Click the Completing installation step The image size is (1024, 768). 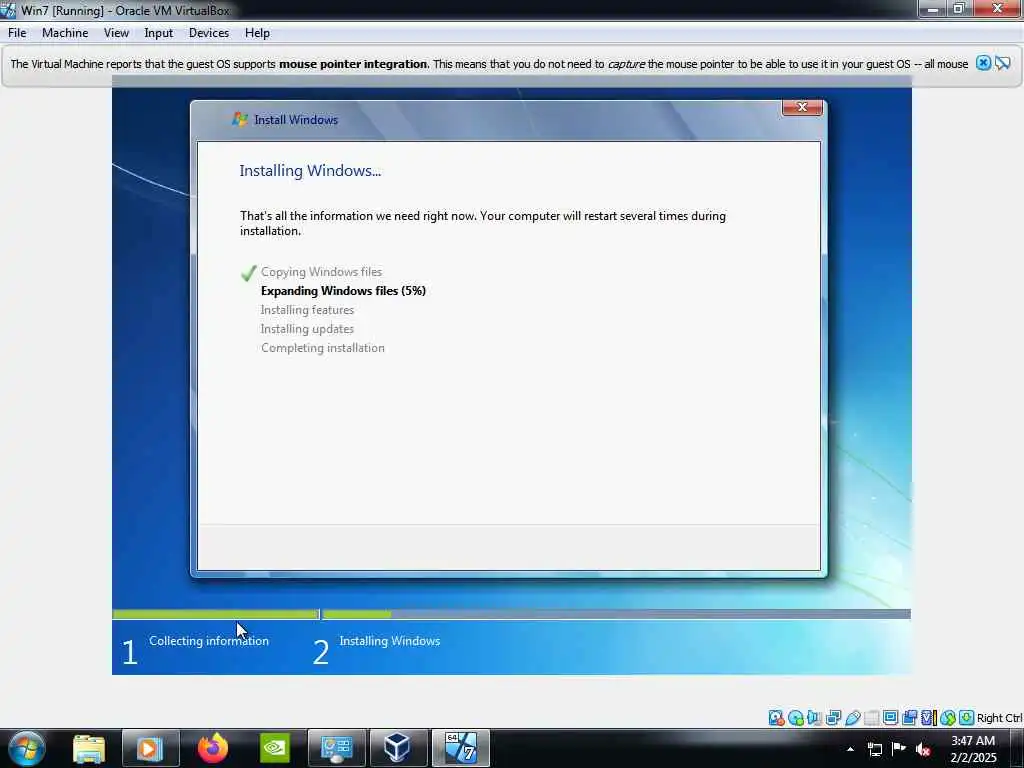click(323, 347)
